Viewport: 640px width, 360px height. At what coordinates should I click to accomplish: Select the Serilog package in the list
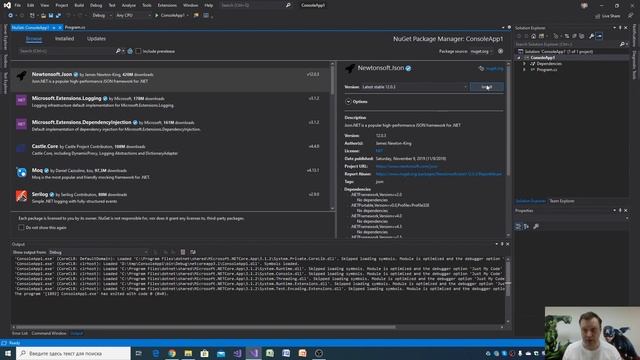point(171,198)
